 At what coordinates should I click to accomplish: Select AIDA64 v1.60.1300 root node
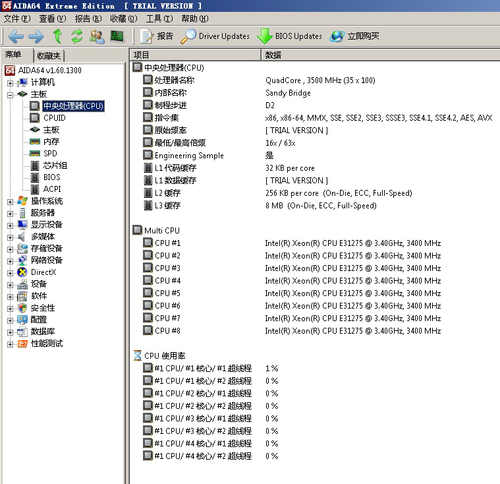coord(49,70)
